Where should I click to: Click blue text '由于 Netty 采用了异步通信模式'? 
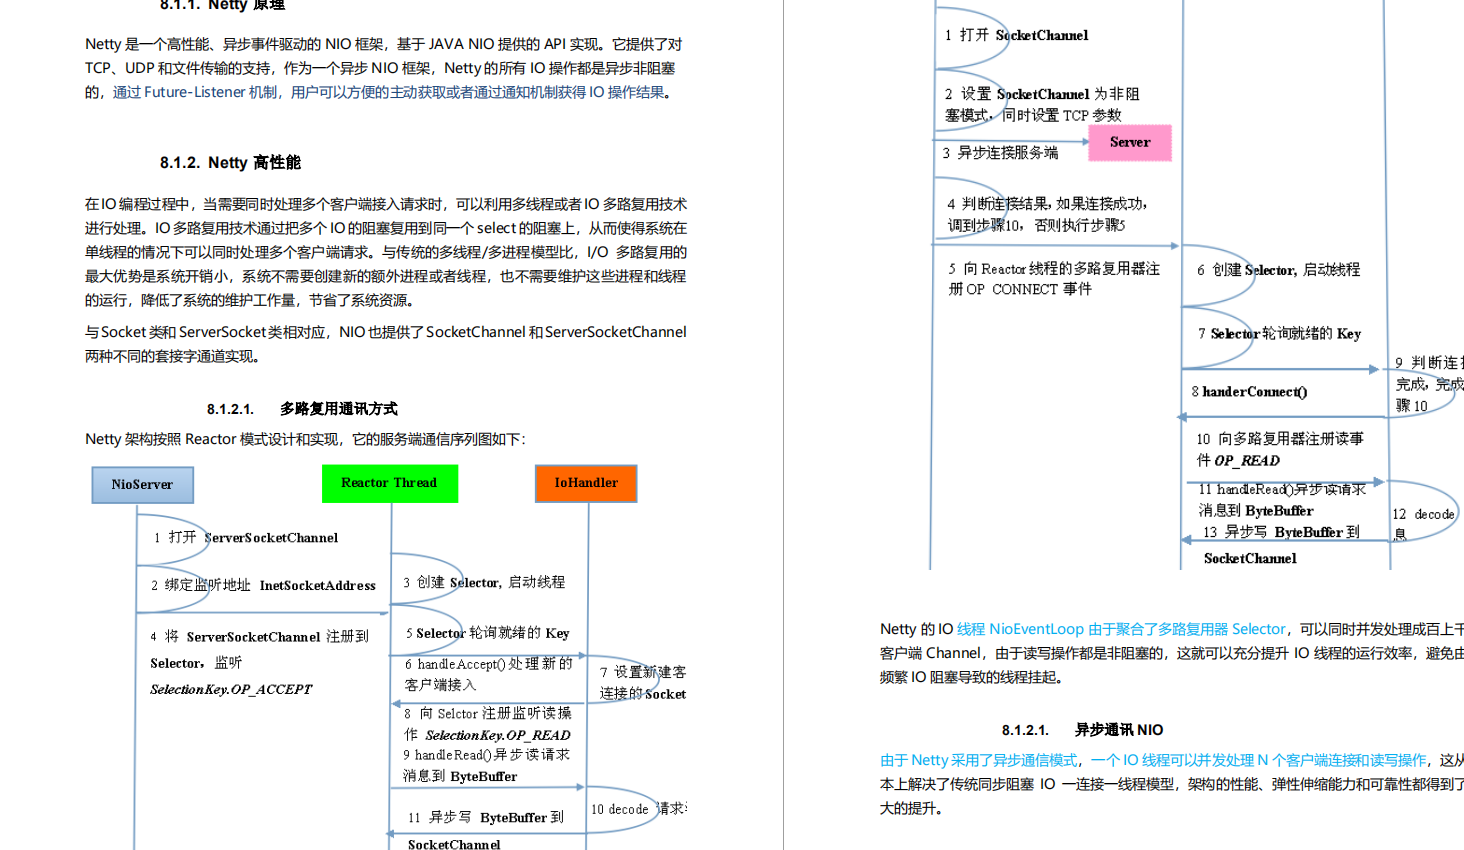pyautogui.click(x=979, y=760)
